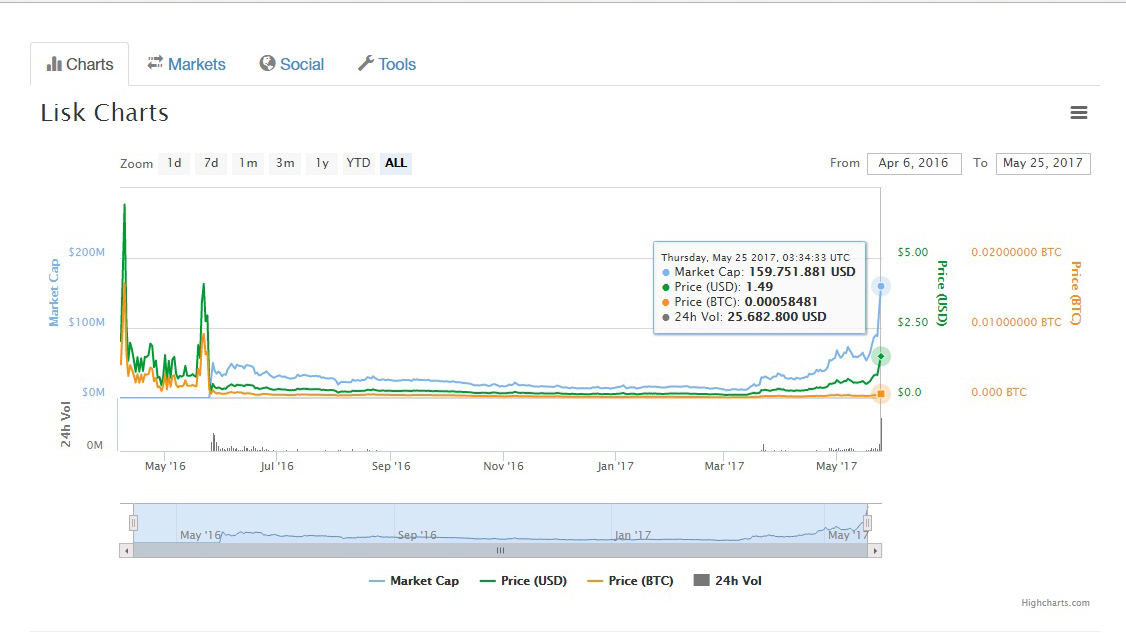Open the Markets tab

coord(187,64)
